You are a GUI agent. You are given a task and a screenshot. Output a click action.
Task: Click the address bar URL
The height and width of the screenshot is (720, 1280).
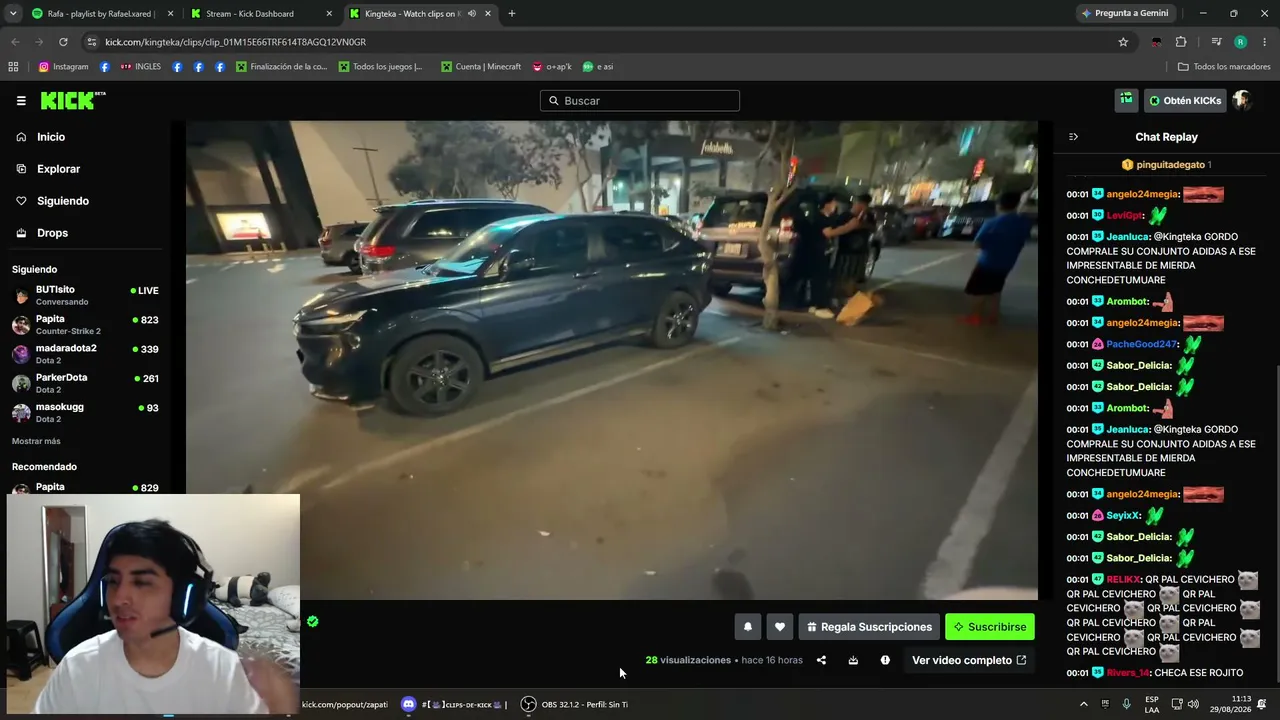(x=236, y=42)
